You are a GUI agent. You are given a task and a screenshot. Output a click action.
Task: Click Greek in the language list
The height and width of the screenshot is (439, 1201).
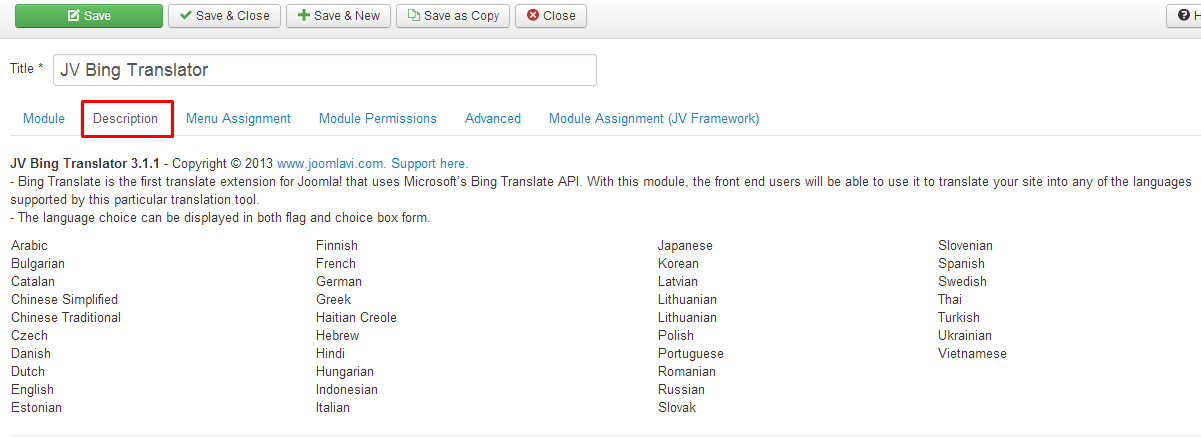[334, 299]
